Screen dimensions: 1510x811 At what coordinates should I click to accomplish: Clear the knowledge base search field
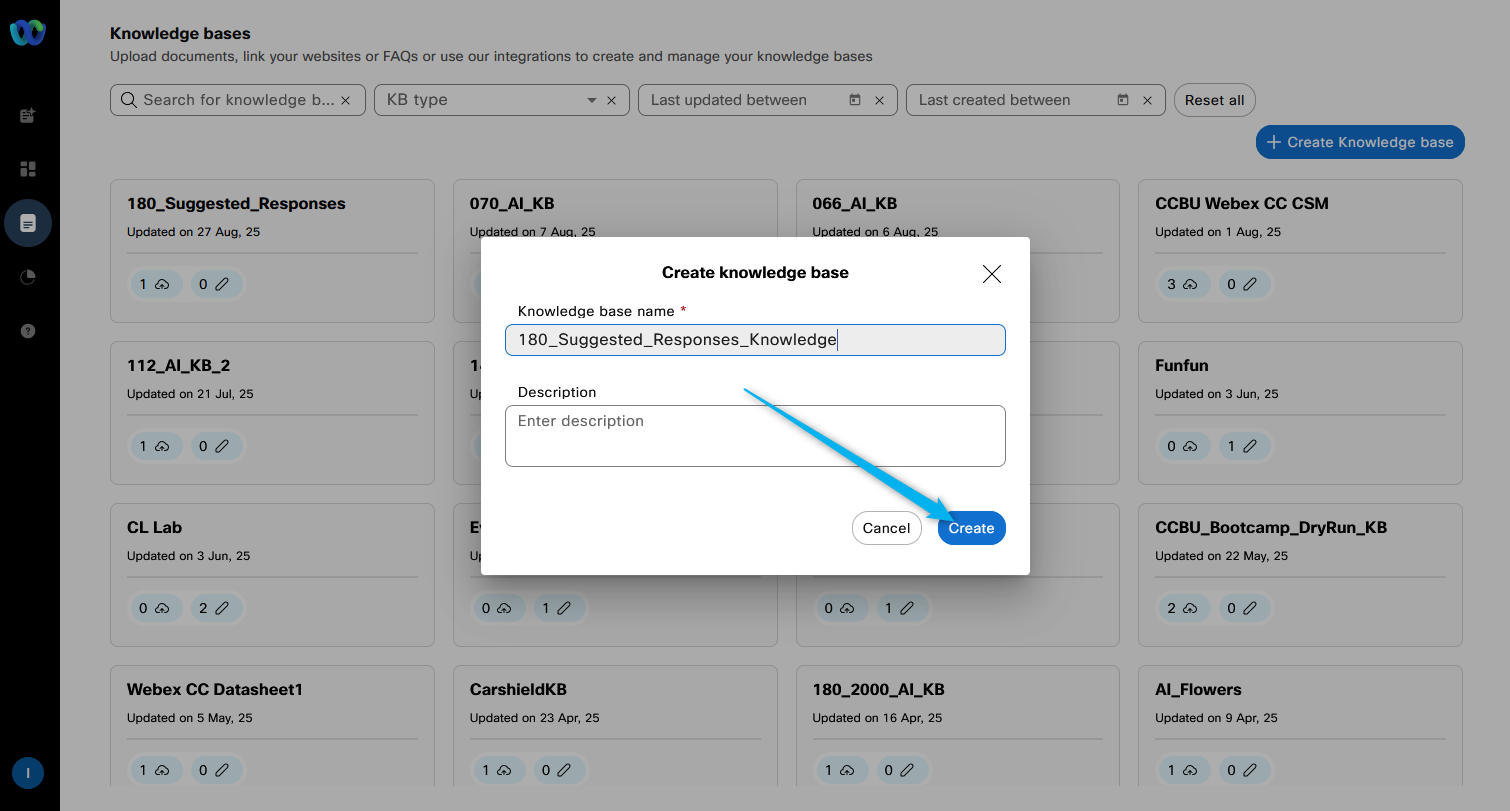[x=346, y=100]
